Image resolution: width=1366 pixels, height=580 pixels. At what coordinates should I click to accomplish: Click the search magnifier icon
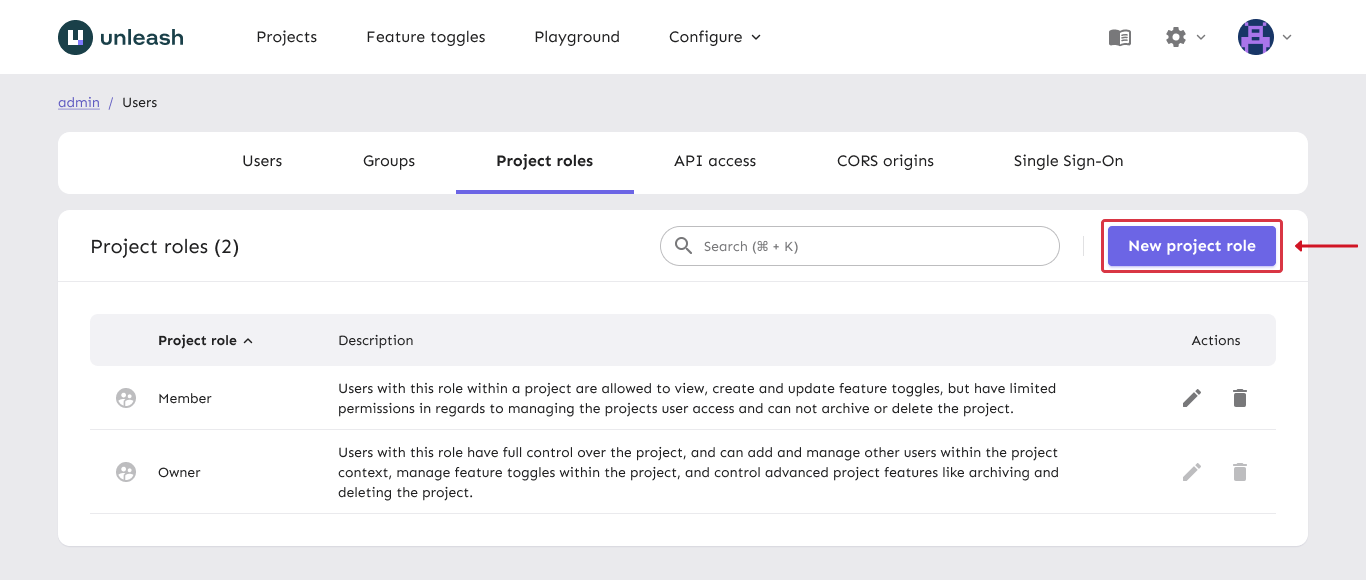pos(683,245)
